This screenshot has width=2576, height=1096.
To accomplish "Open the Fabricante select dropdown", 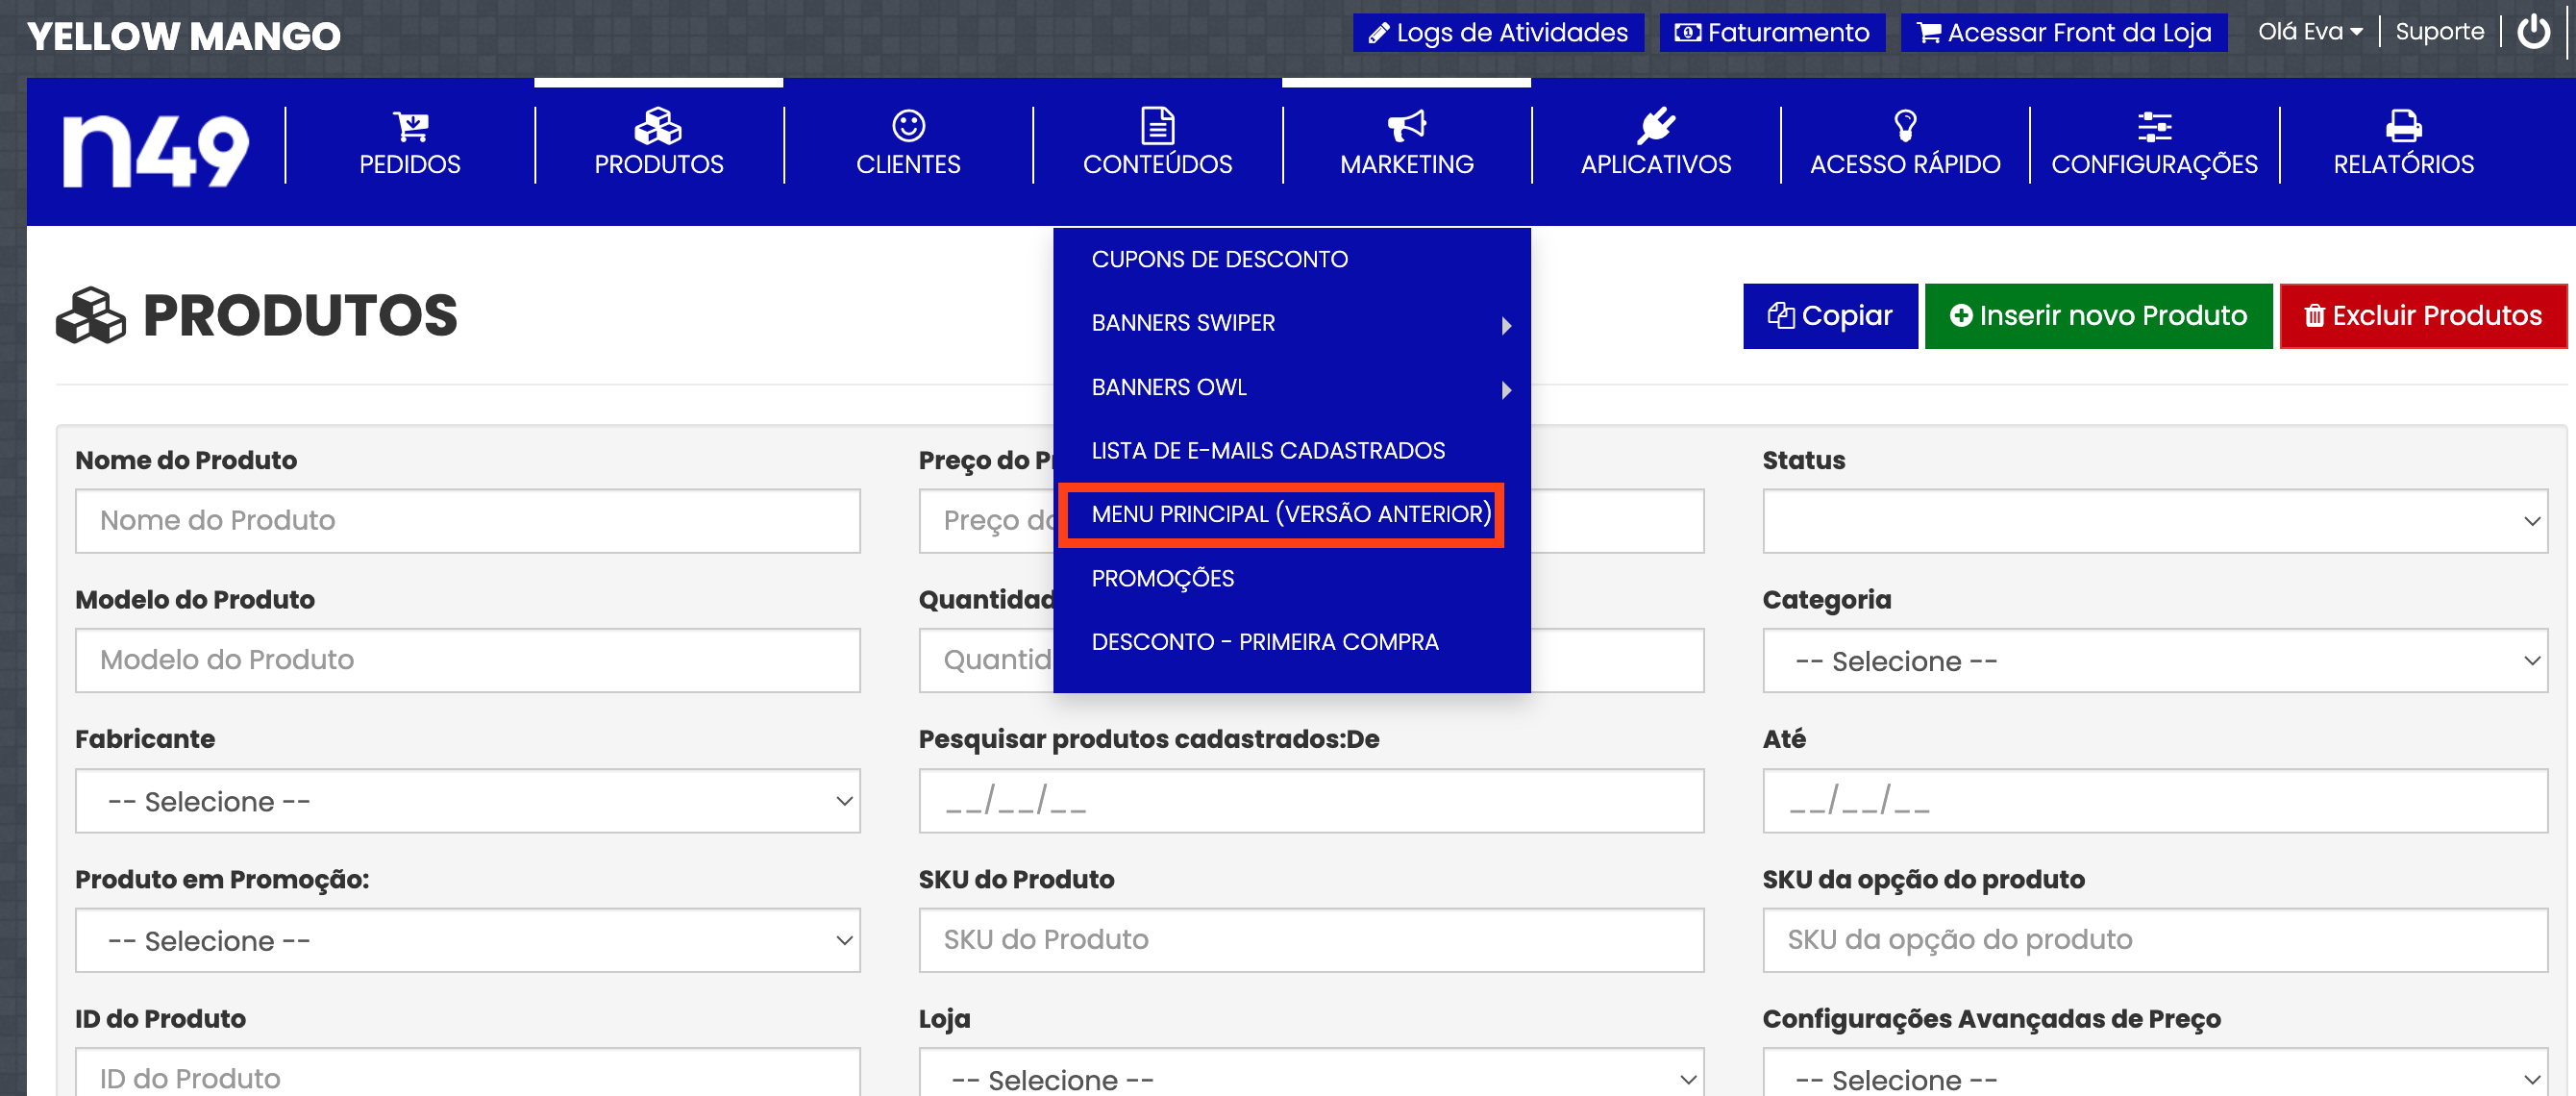I will coord(467,801).
